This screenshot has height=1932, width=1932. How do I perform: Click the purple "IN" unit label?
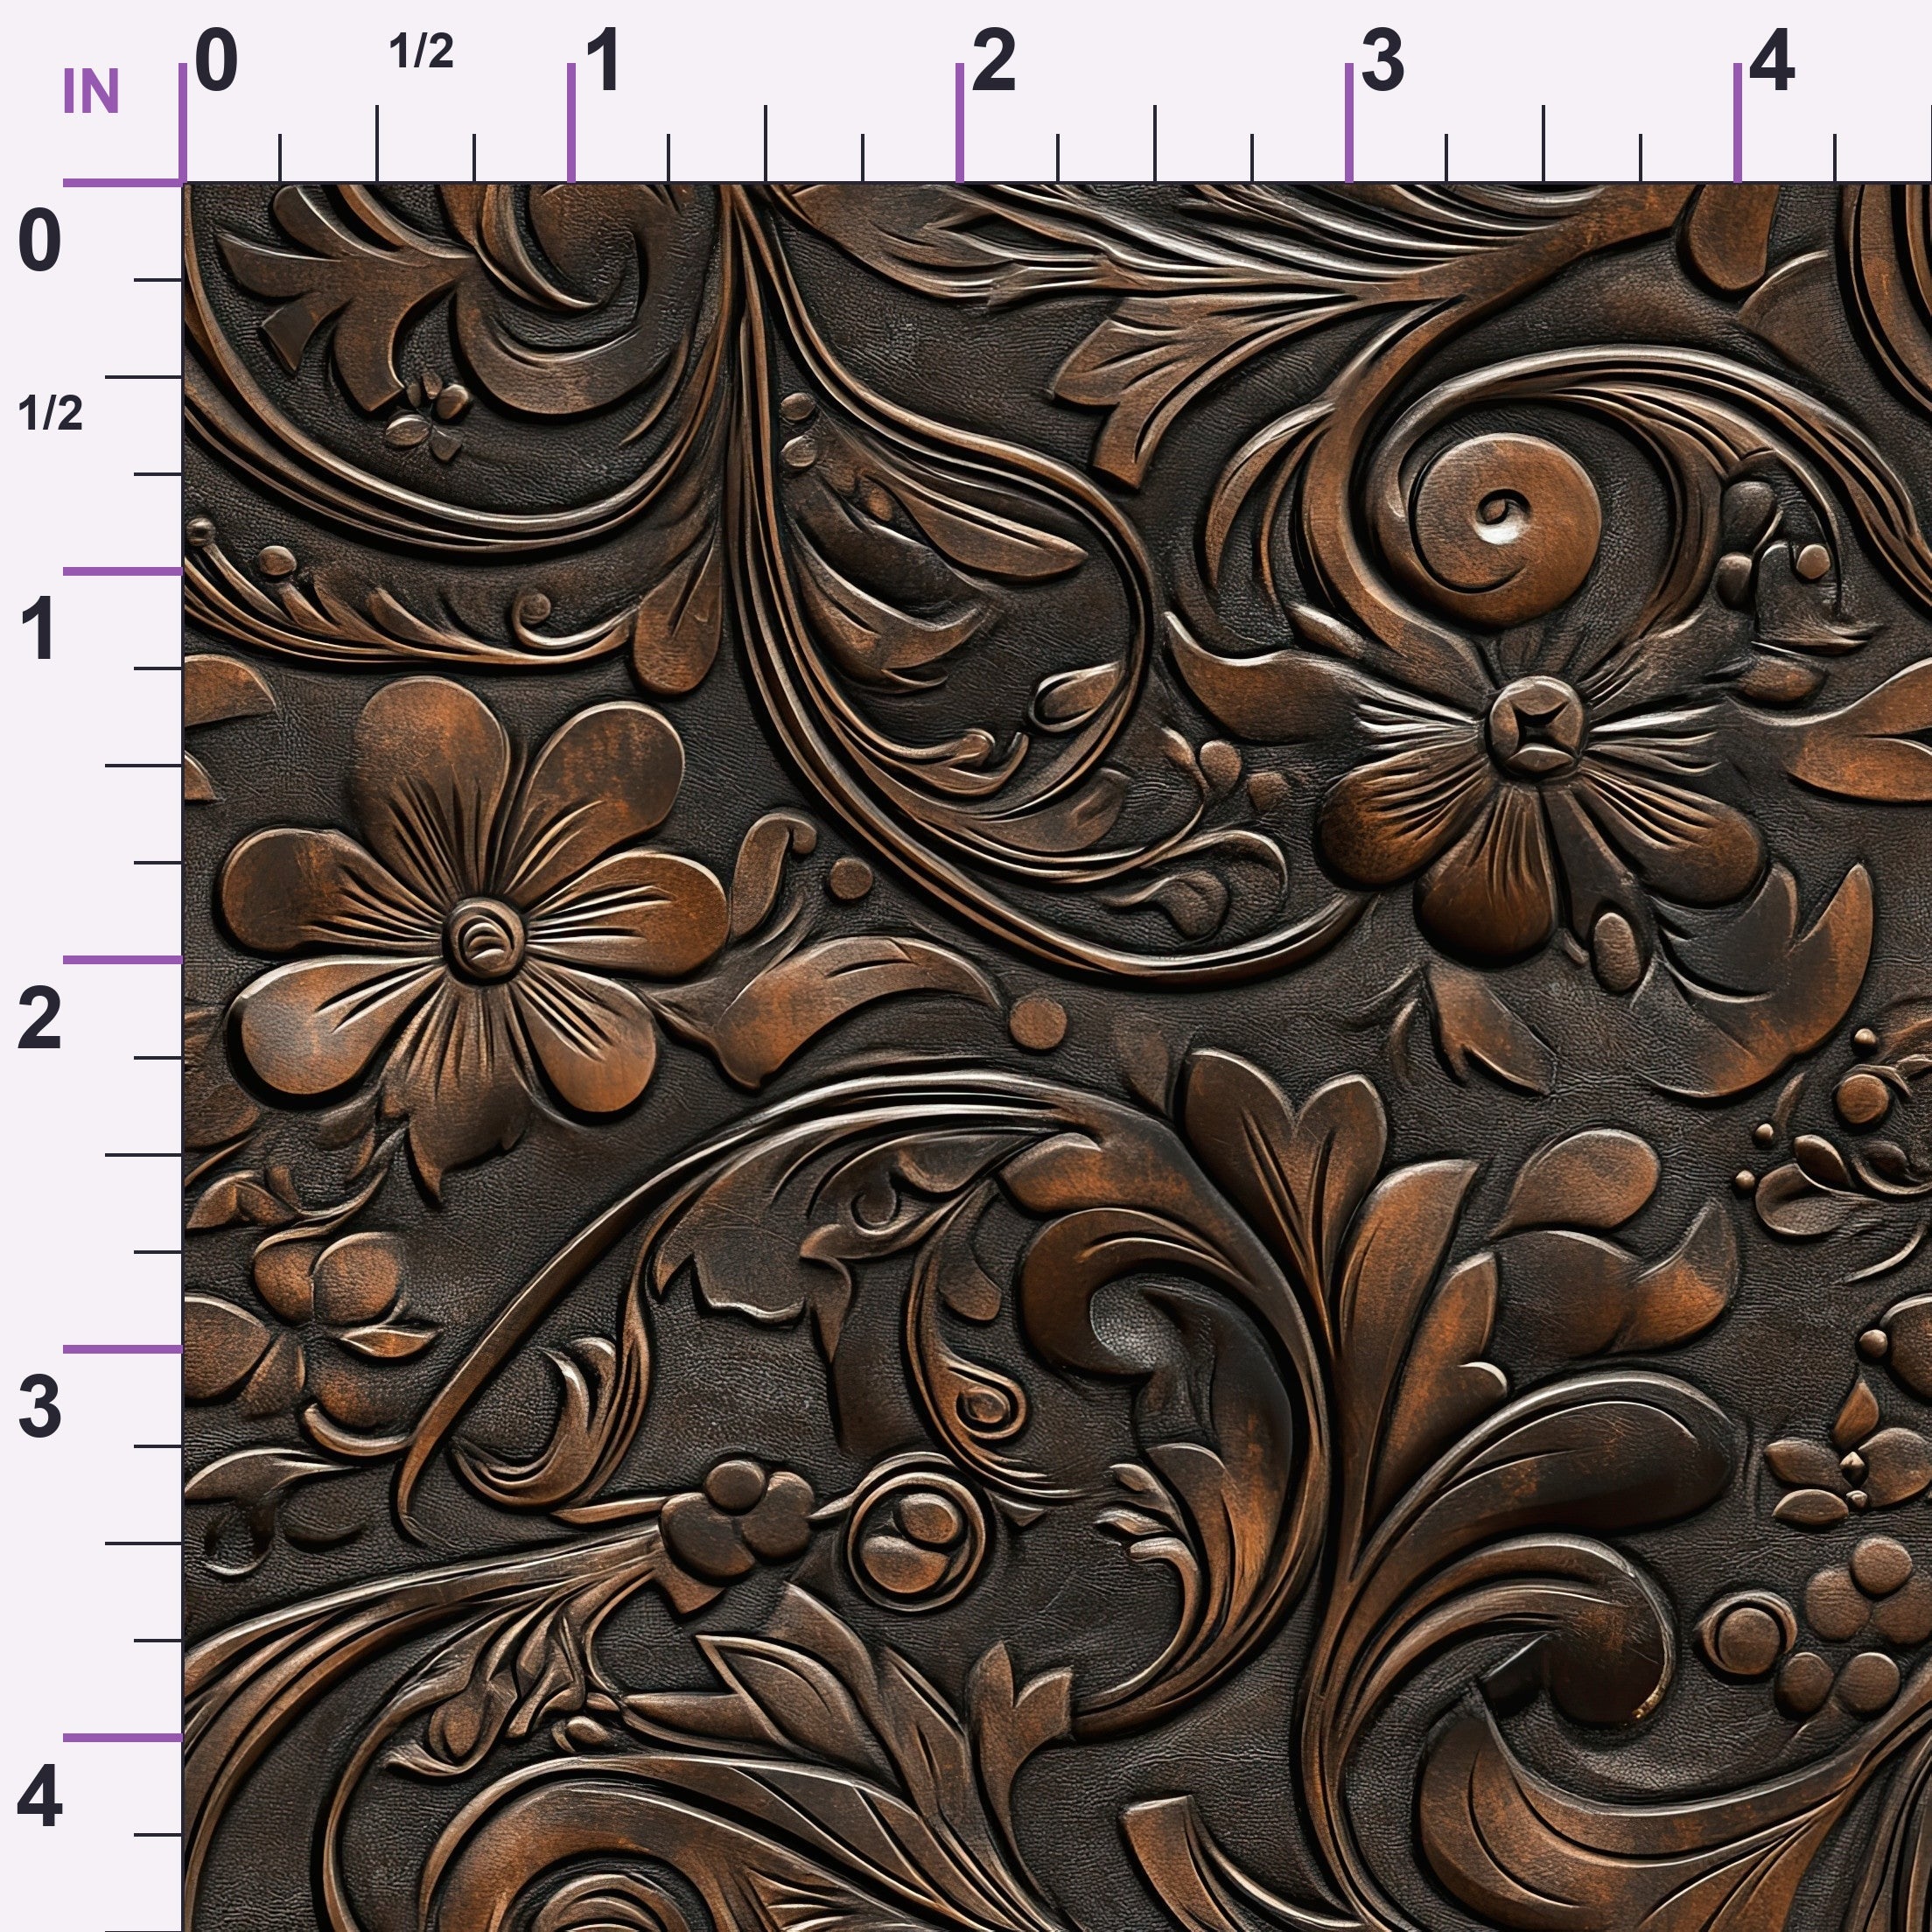pos(91,92)
